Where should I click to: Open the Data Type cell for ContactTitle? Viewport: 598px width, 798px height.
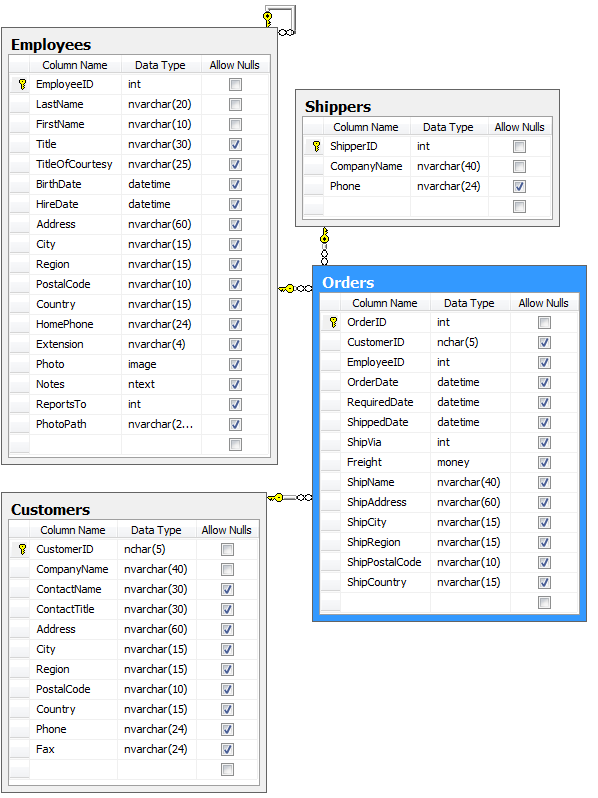[157, 609]
